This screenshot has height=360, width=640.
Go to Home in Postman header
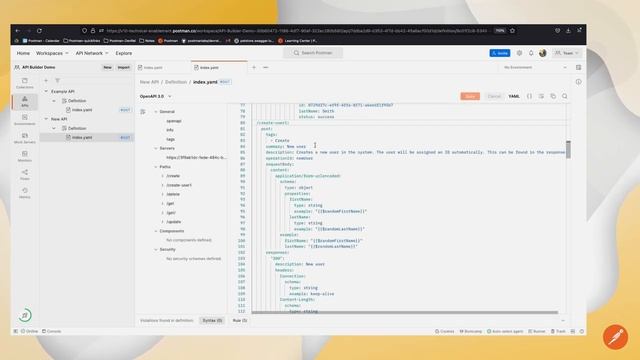click(x=23, y=53)
